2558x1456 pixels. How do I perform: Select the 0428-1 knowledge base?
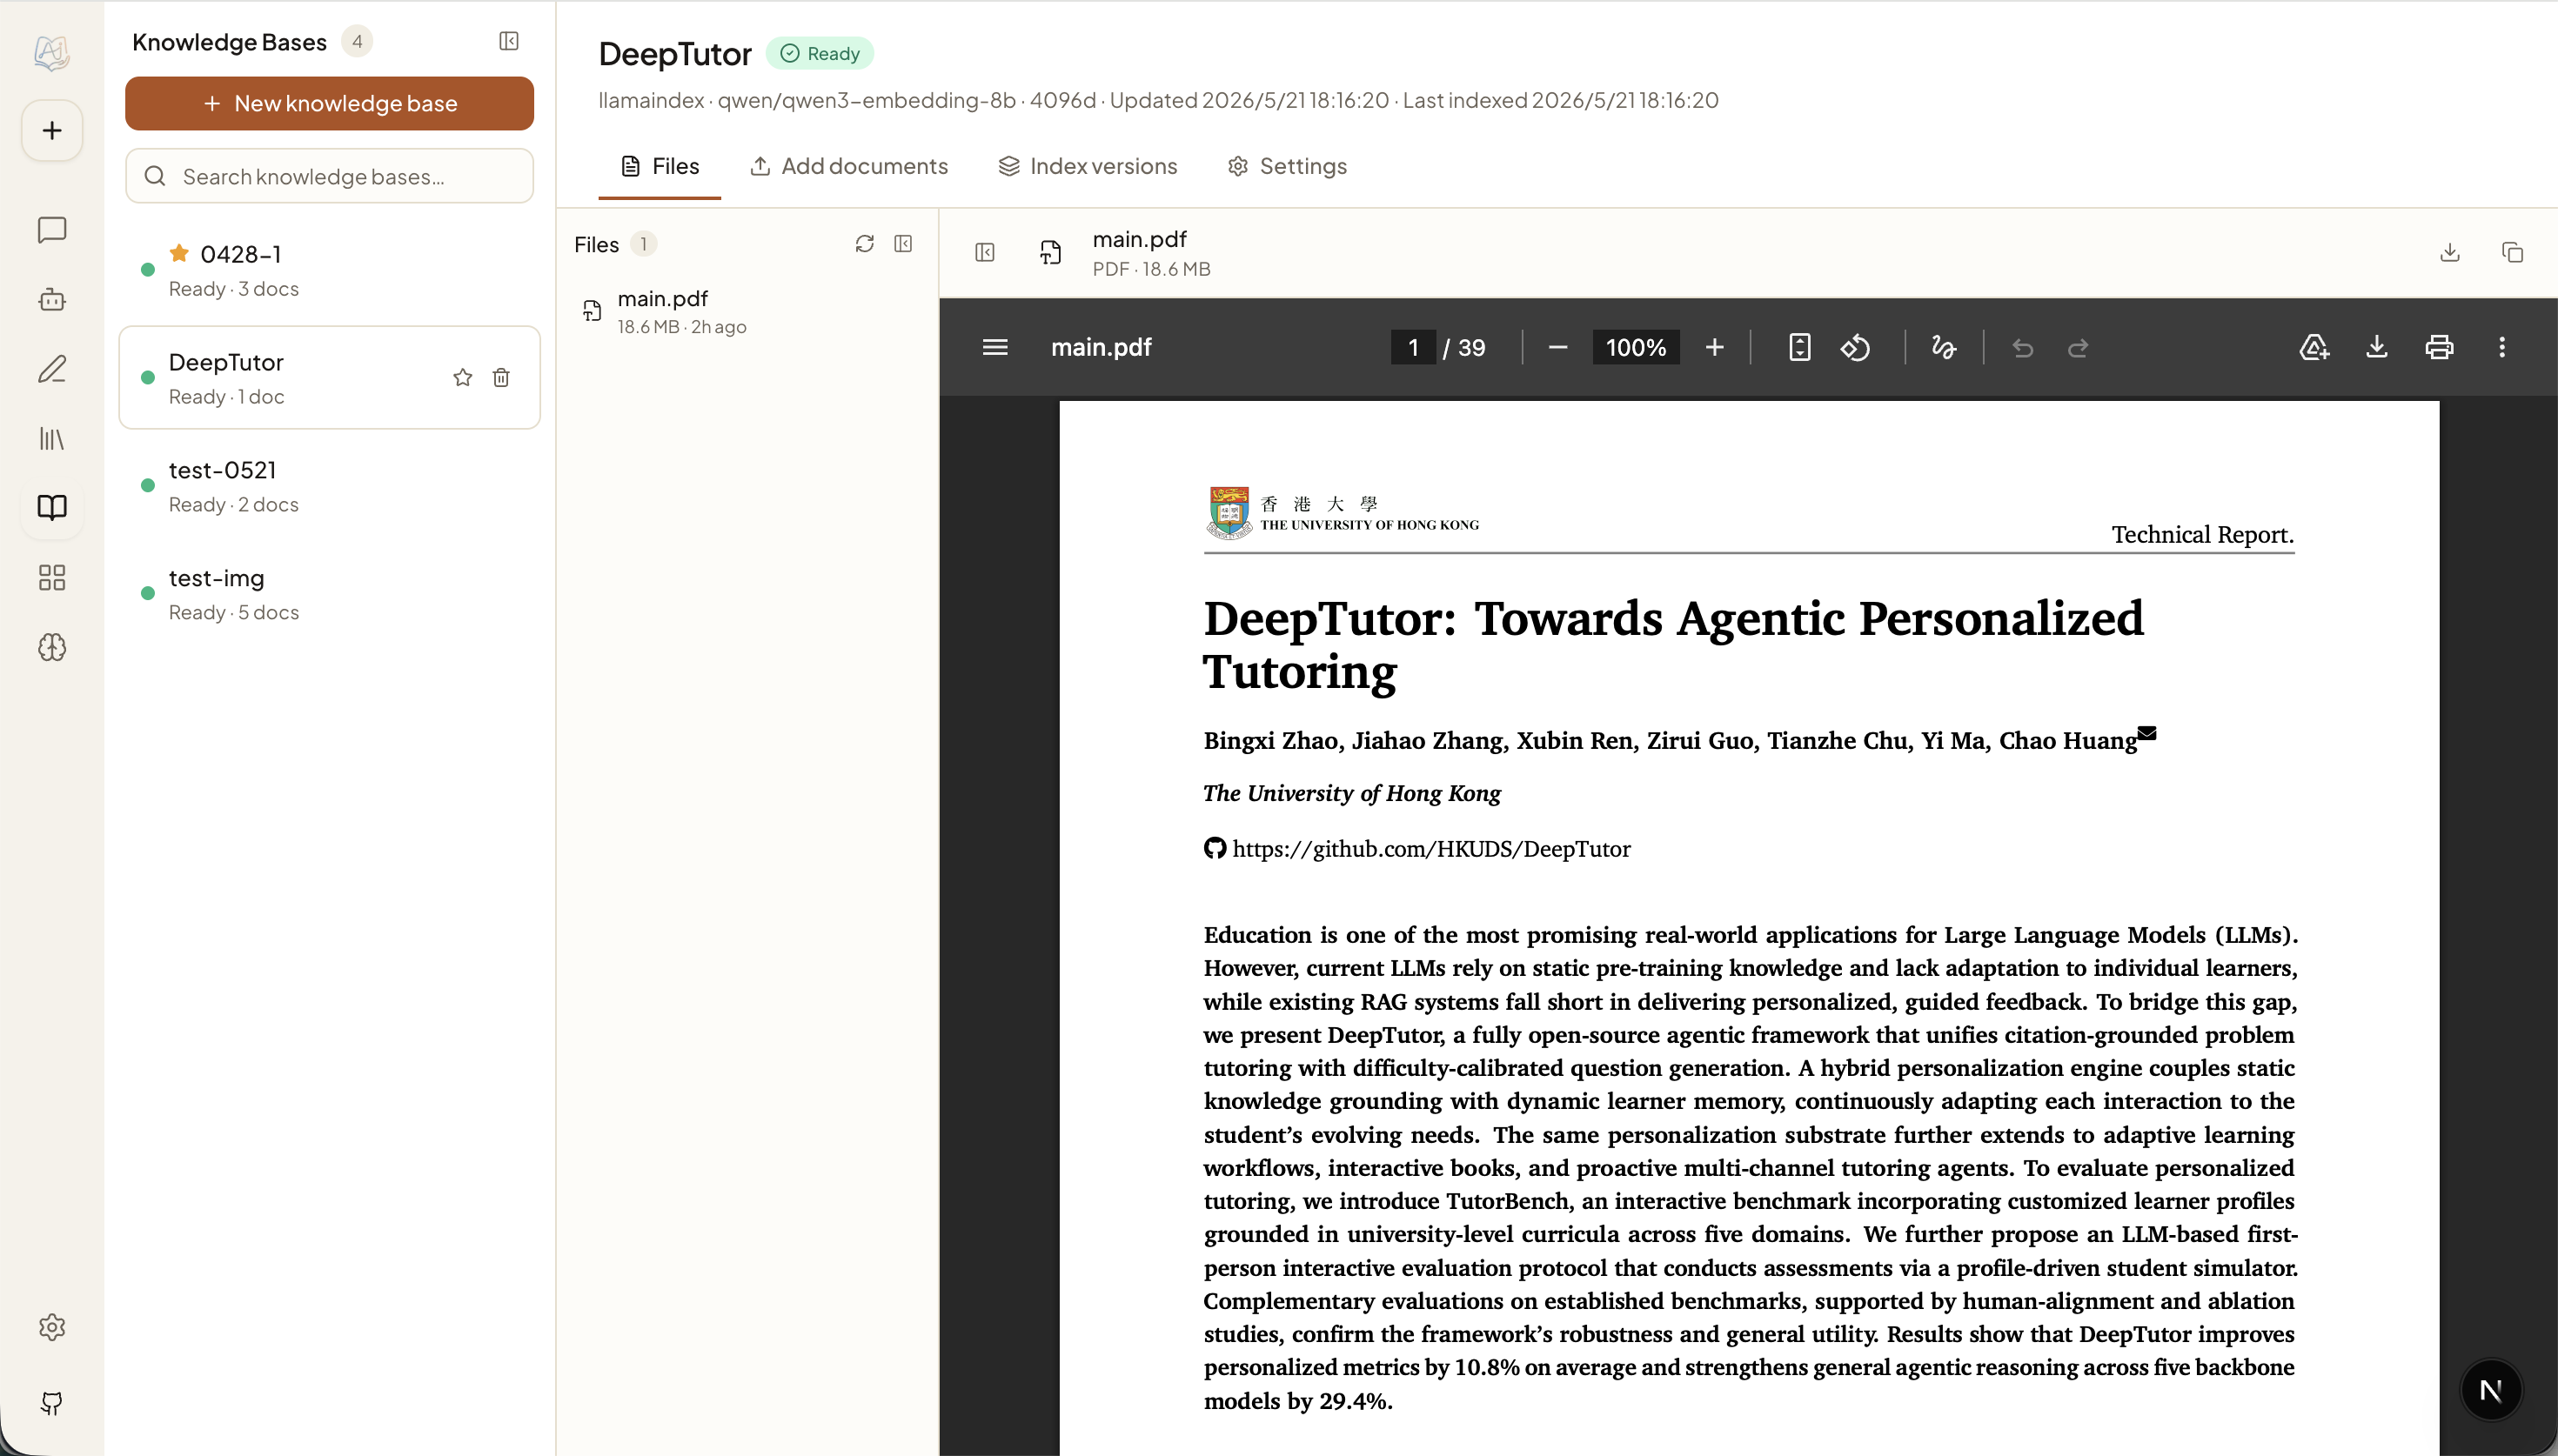329,270
